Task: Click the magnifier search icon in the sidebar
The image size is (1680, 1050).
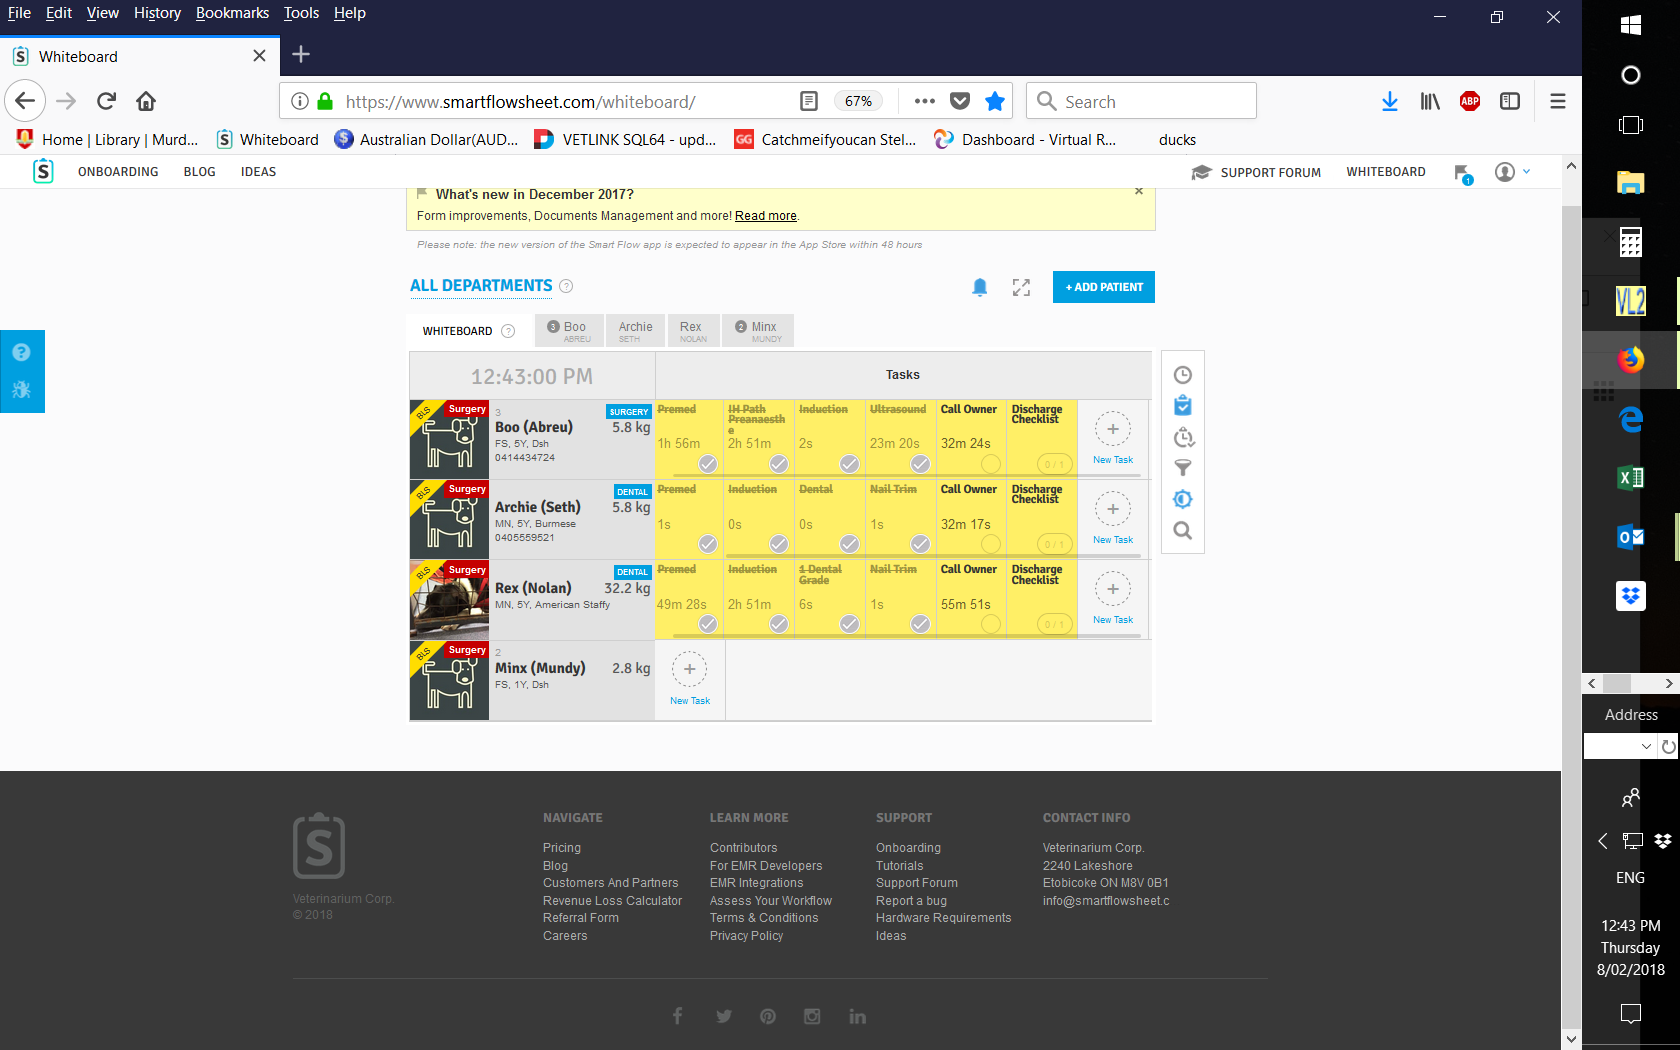Action: pyautogui.click(x=1182, y=531)
